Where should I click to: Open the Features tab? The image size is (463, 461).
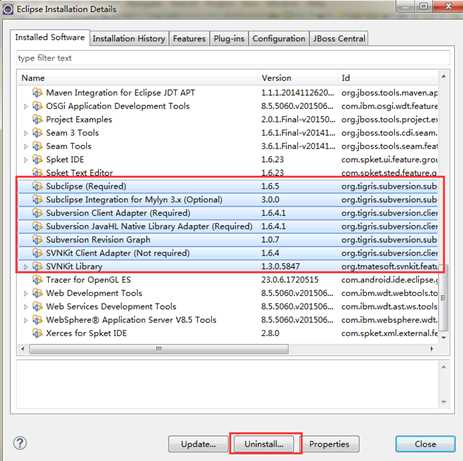(189, 39)
